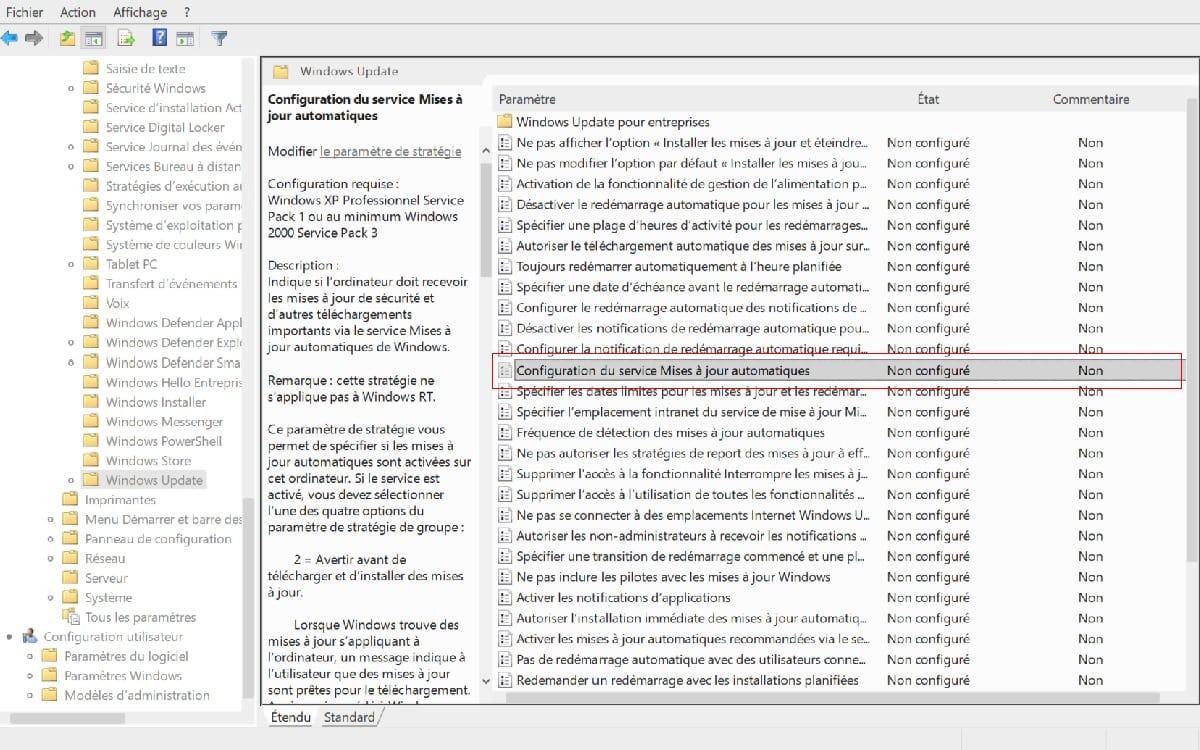Image resolution: width=1200 pixels, height=750 pixels.
Task: Expand the Réseau folder node
Action: (50, 559)
